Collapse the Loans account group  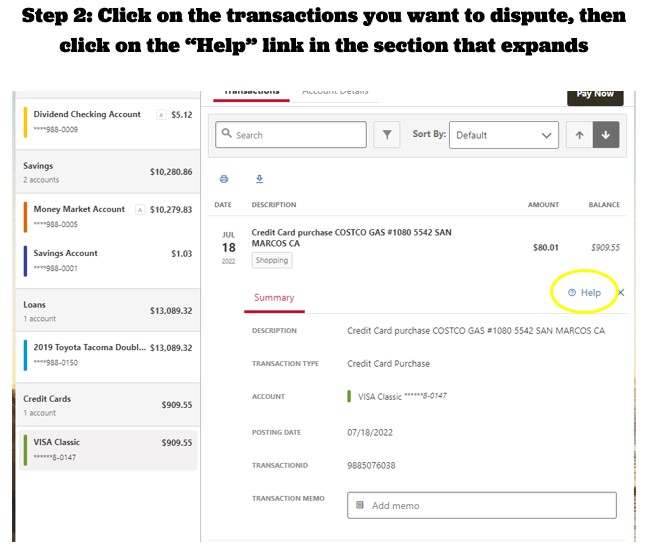108,311
